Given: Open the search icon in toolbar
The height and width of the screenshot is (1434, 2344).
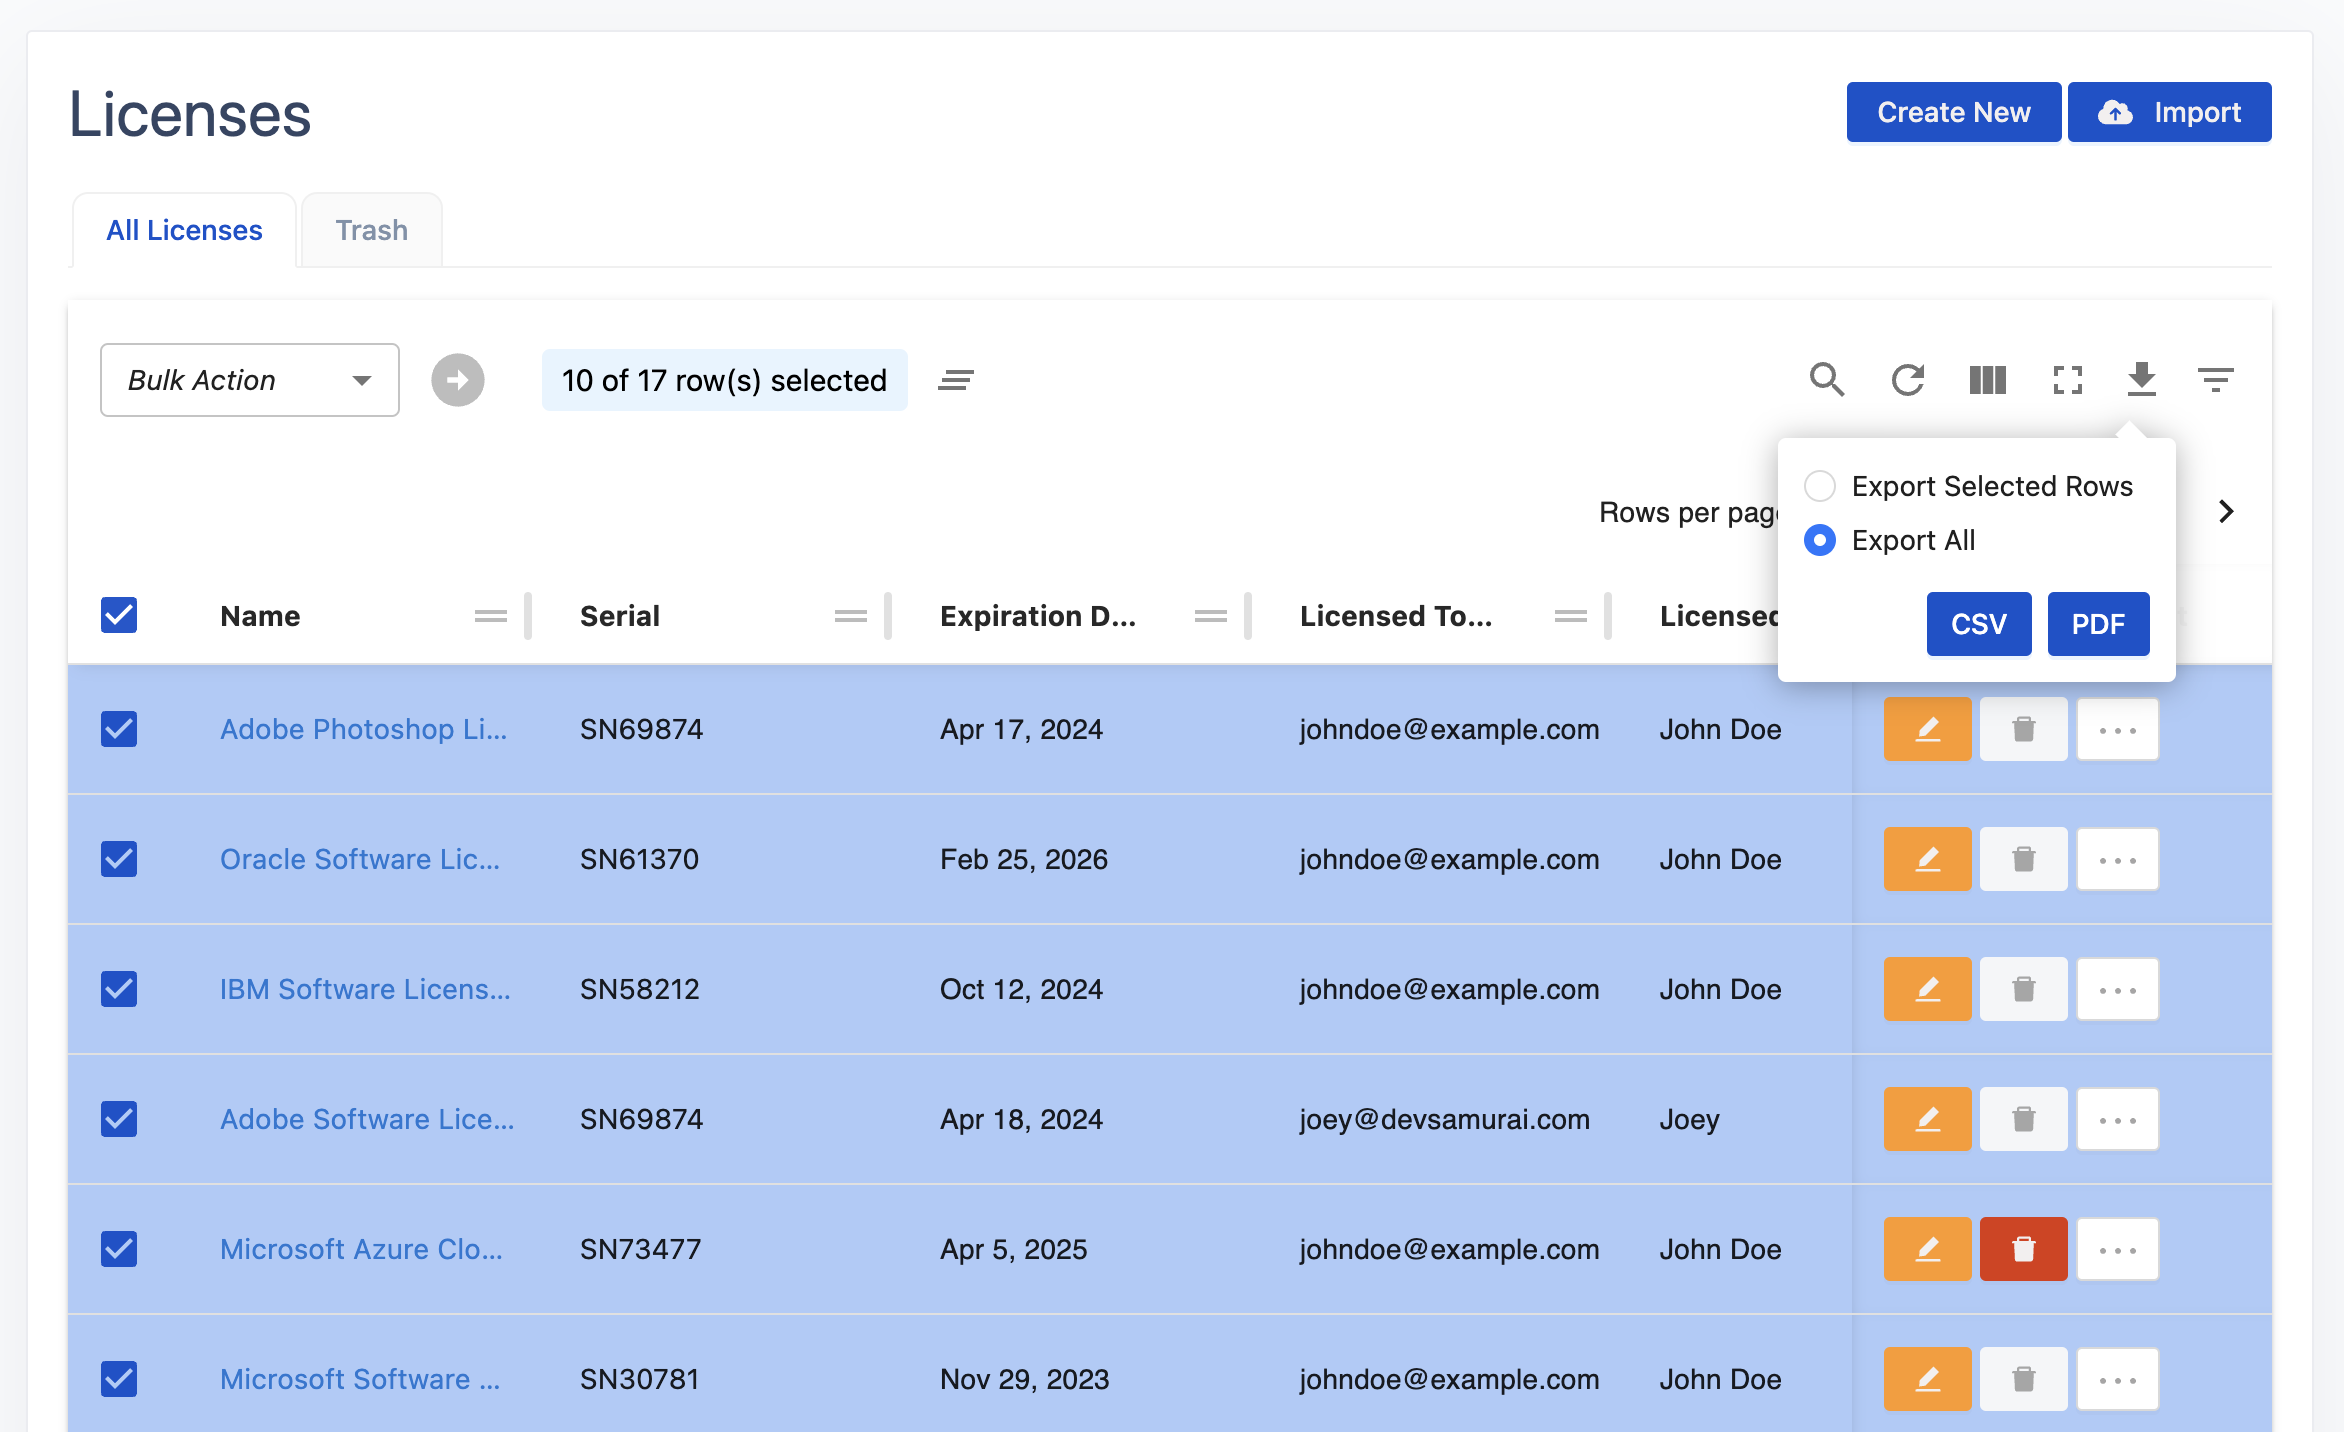Looking at the screenshot, I should tap(1827, 380).
